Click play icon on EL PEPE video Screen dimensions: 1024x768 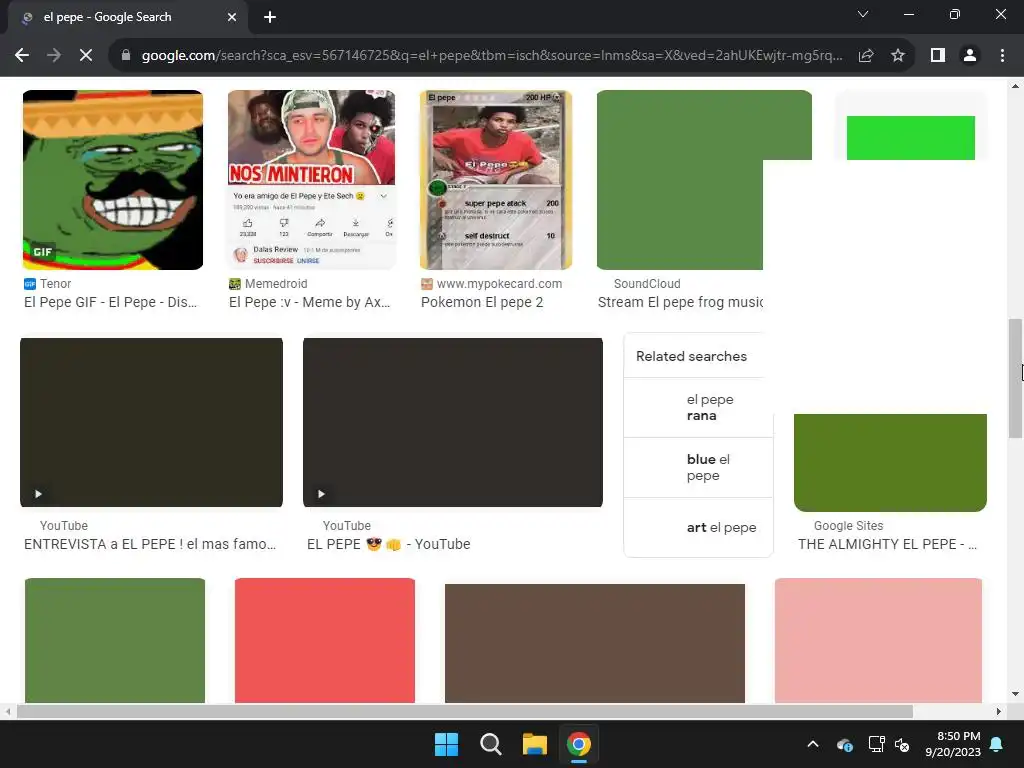(321, 494)
